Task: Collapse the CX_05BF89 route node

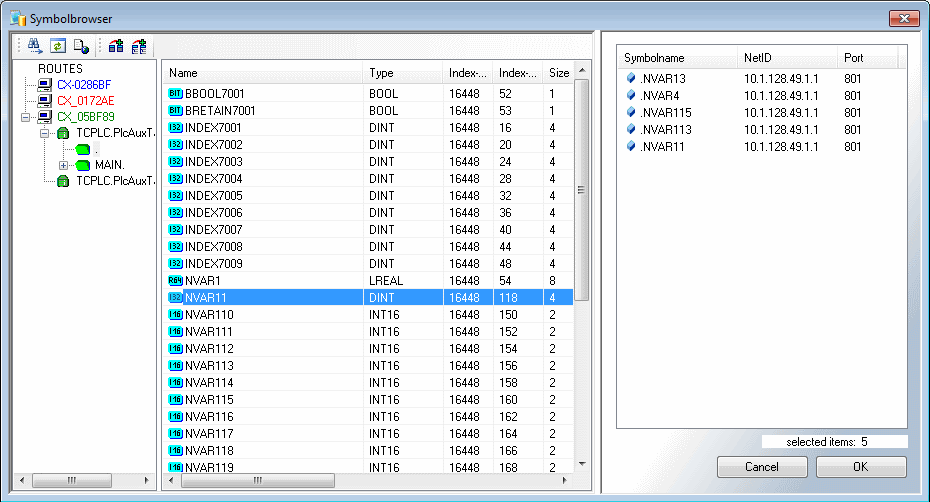Action: pos(25,117)
